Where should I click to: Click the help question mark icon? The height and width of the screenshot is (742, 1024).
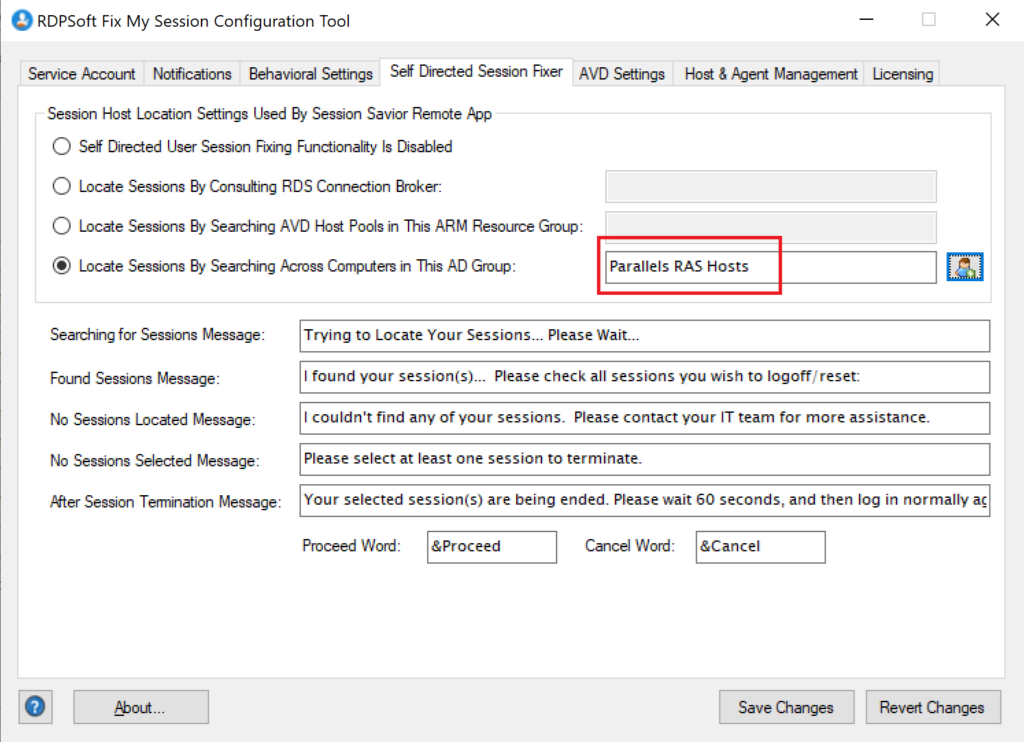(x=35, y=706)
